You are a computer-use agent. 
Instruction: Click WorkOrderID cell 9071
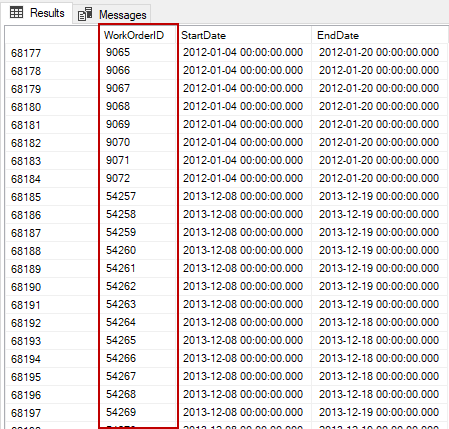coord(137,160)
